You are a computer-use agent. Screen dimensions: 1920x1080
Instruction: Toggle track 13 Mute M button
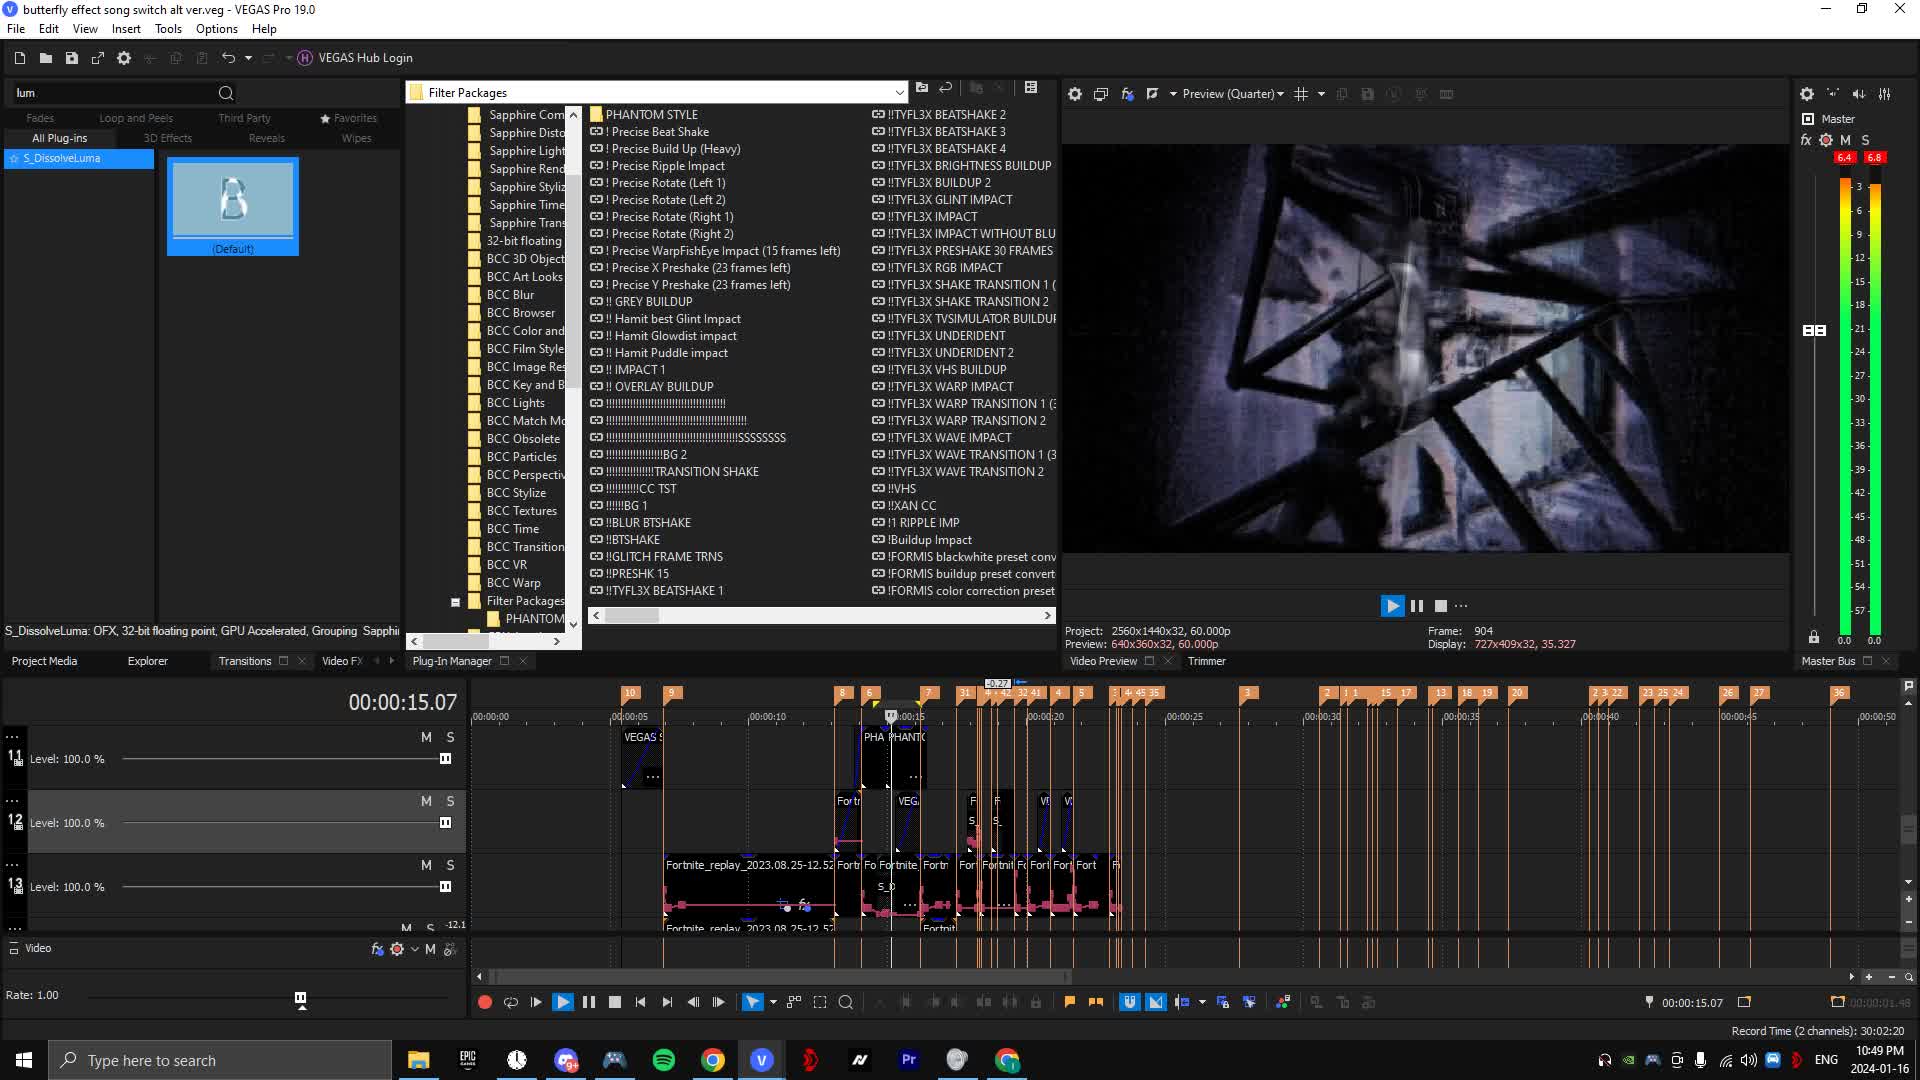tap(426, 865)
